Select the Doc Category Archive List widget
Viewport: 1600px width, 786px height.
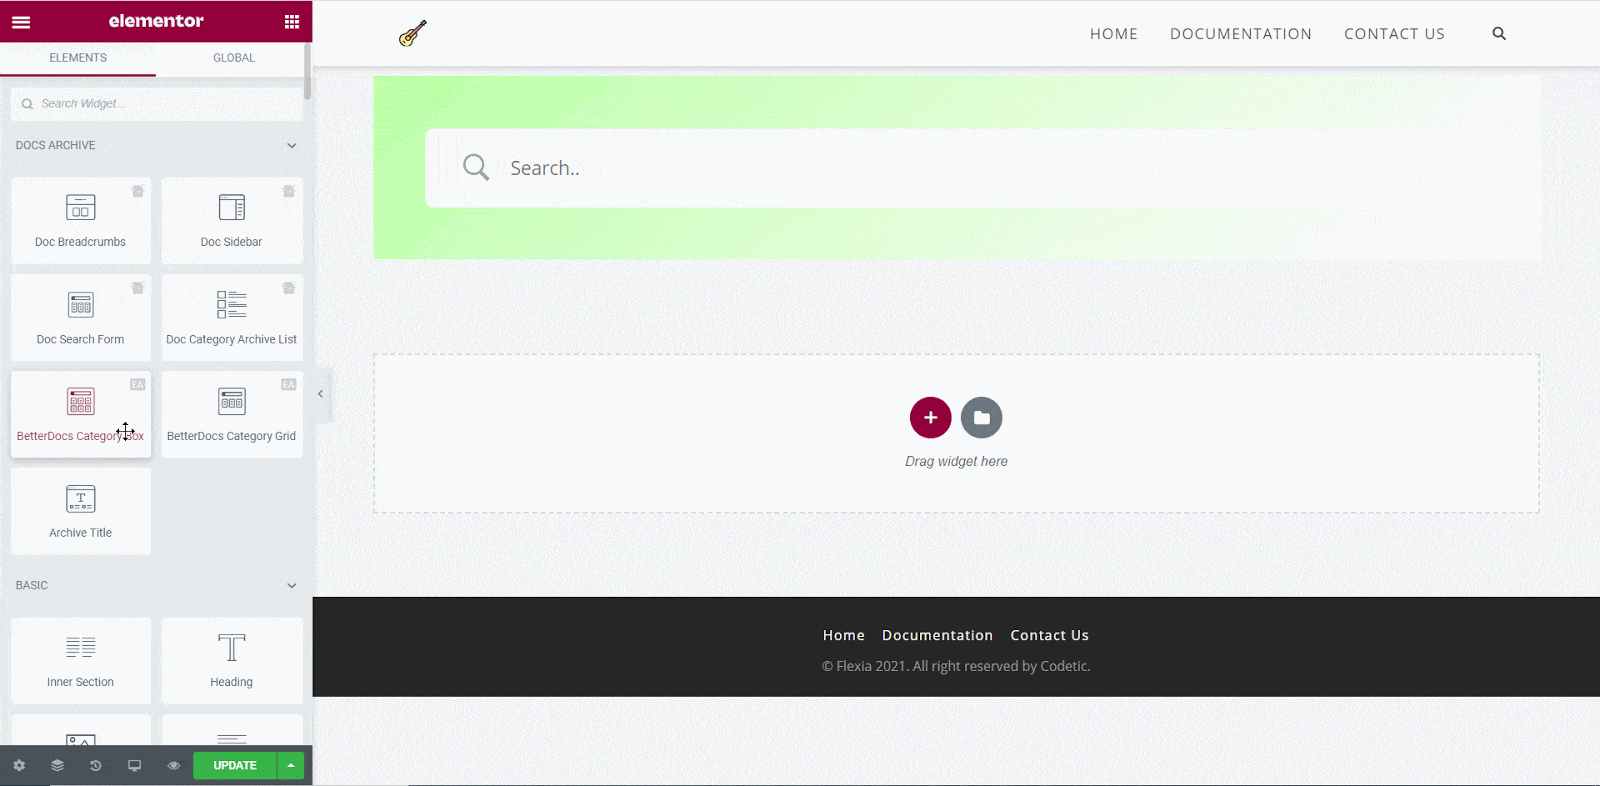232,318
